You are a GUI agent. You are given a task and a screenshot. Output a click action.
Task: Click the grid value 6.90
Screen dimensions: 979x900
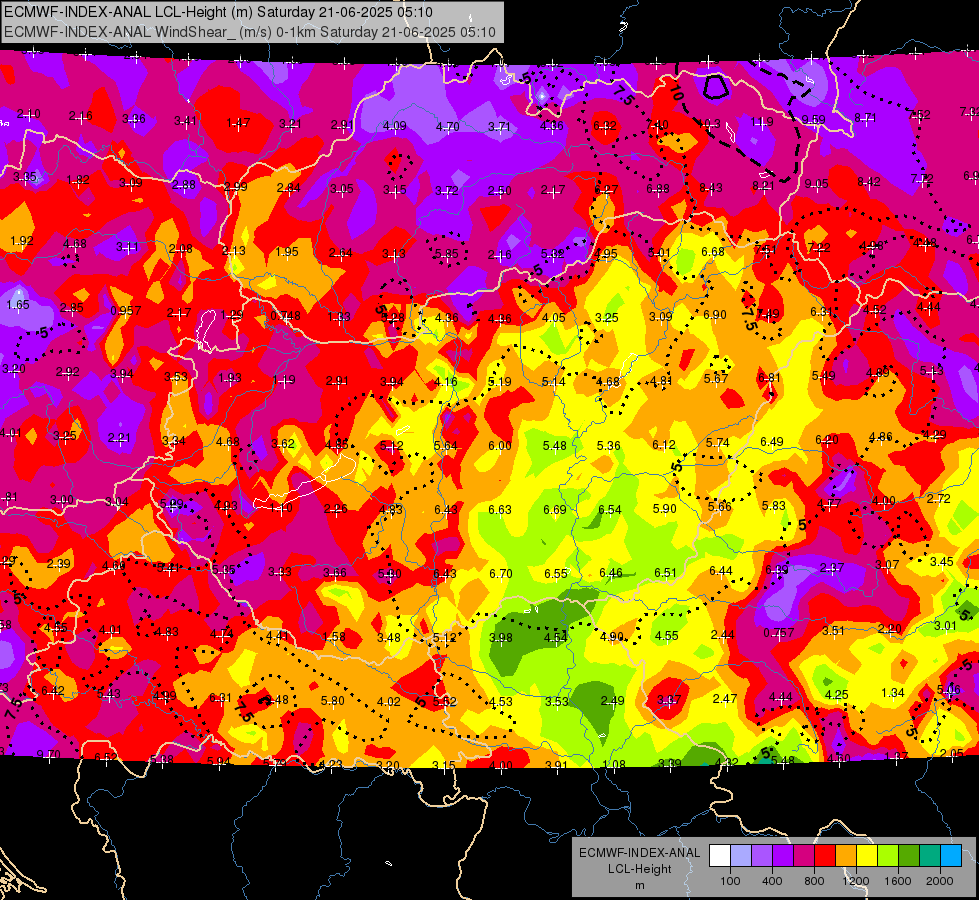tap(715, 315)
